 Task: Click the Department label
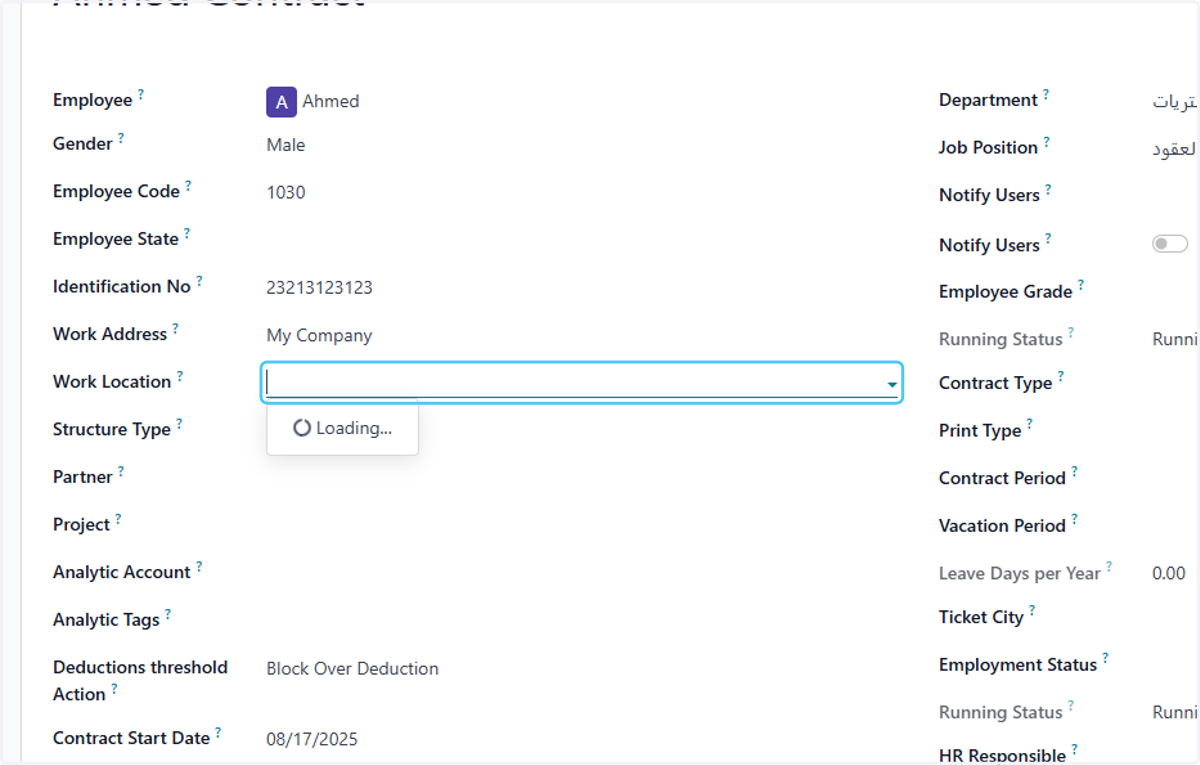coord(988,100)
